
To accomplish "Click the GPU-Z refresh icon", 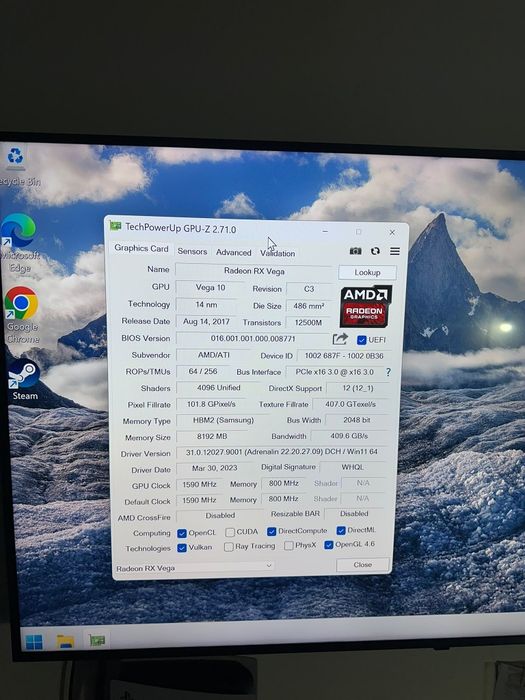I will point(375,251).
